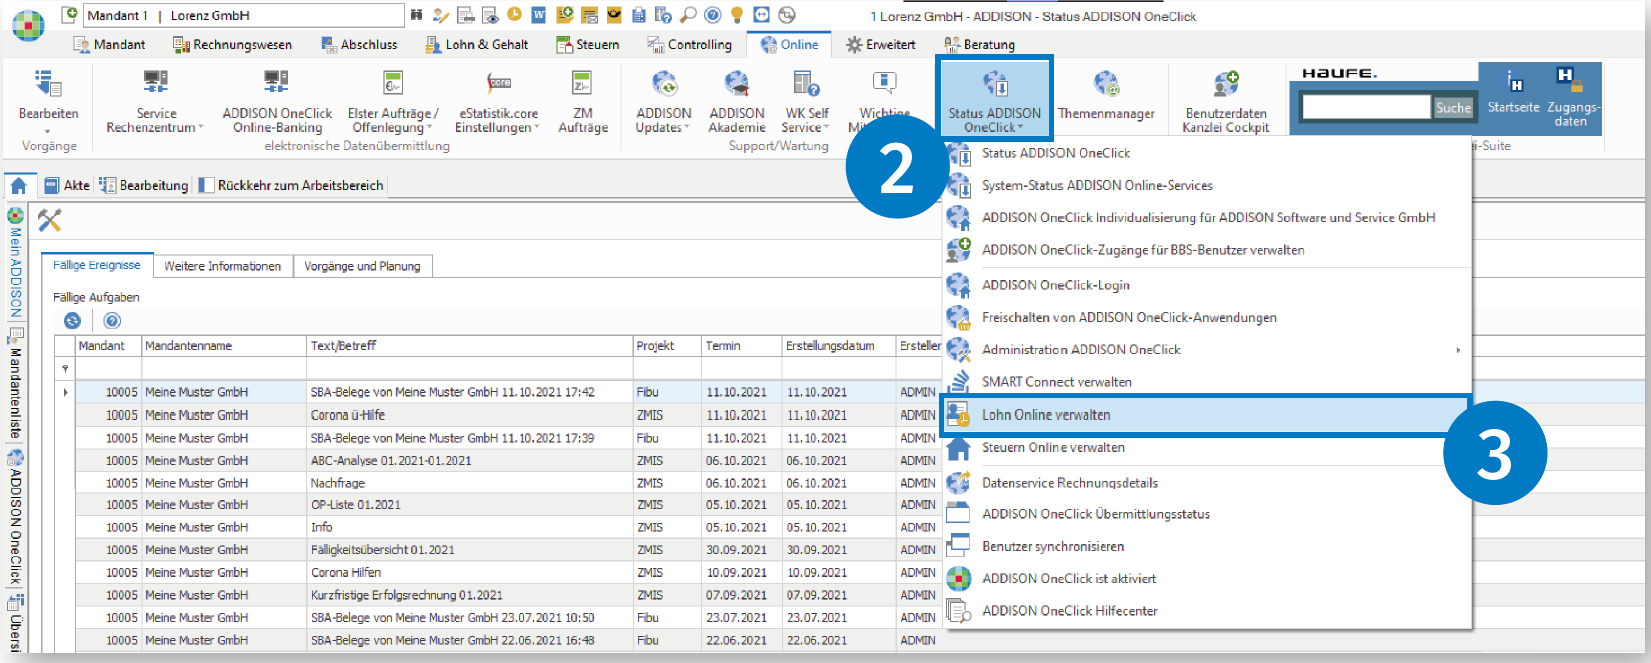This screenshot has height=663, width=1651.
Task: Open the Steuern ribbon tab
Action: (587, 44)
